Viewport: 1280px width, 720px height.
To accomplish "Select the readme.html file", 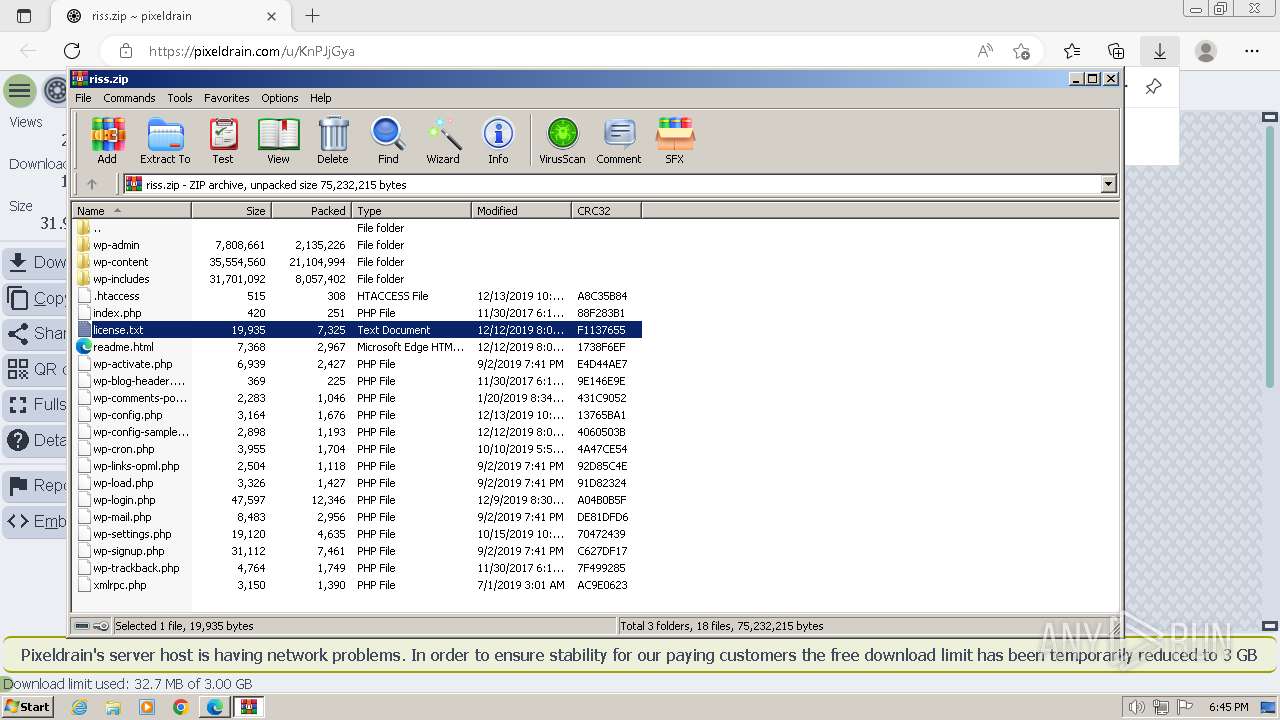I will coord(123,347).
